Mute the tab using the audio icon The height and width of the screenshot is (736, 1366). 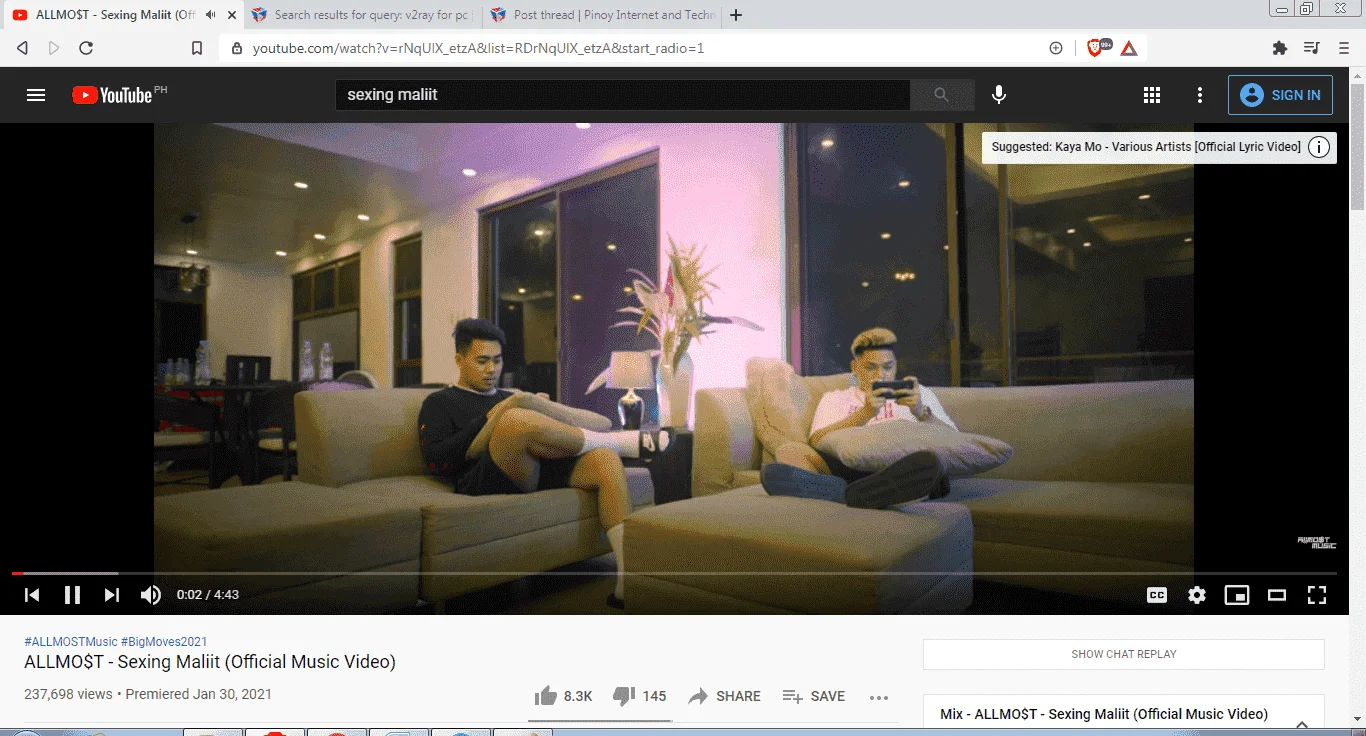pos(210,15)
